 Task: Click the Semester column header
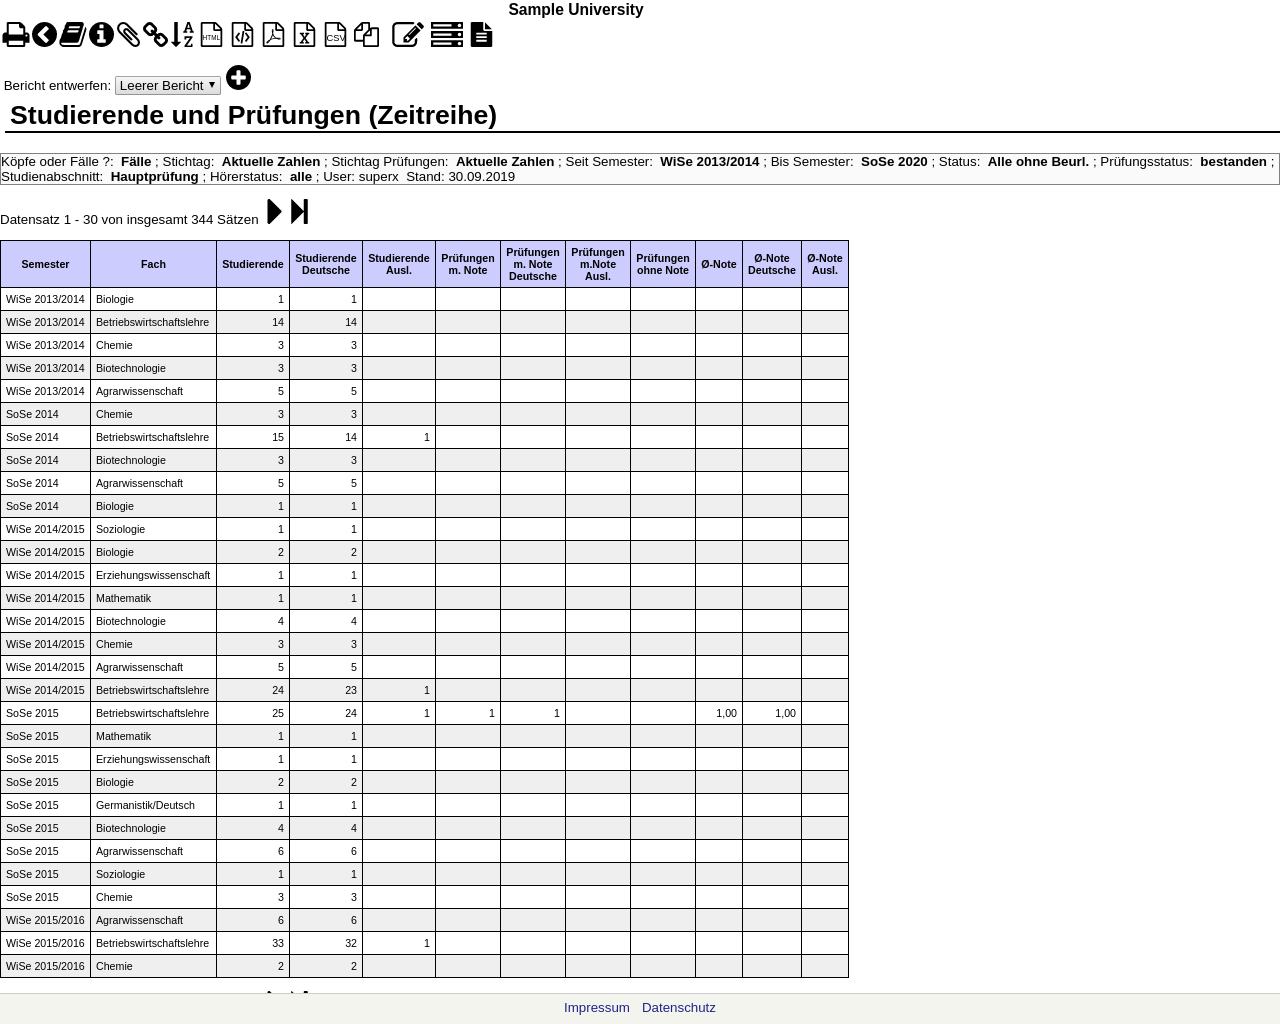[45, 264]
